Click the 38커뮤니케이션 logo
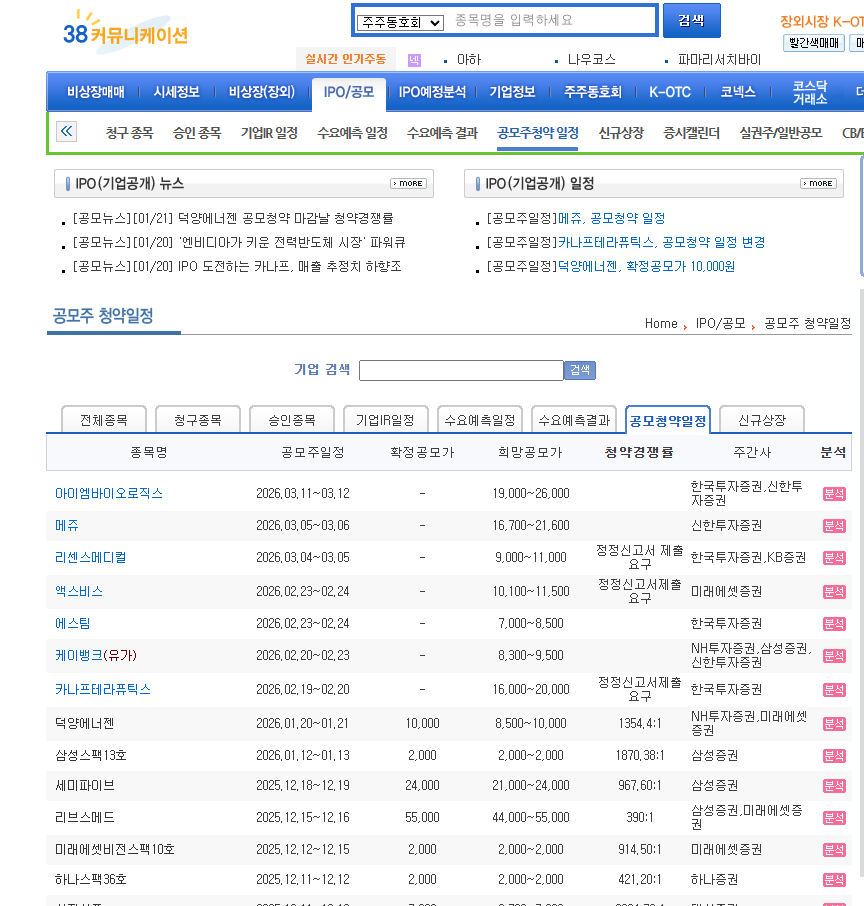864x906 pixels. [126, 34]
